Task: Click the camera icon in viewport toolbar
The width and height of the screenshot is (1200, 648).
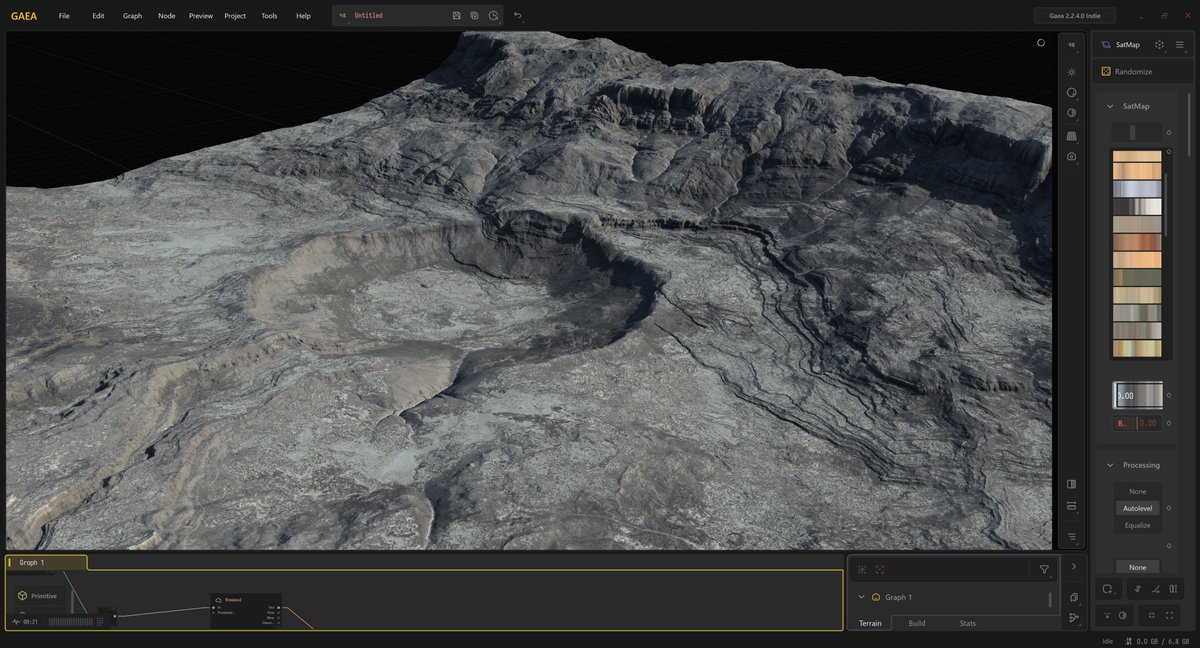Action: [1071, 157]
